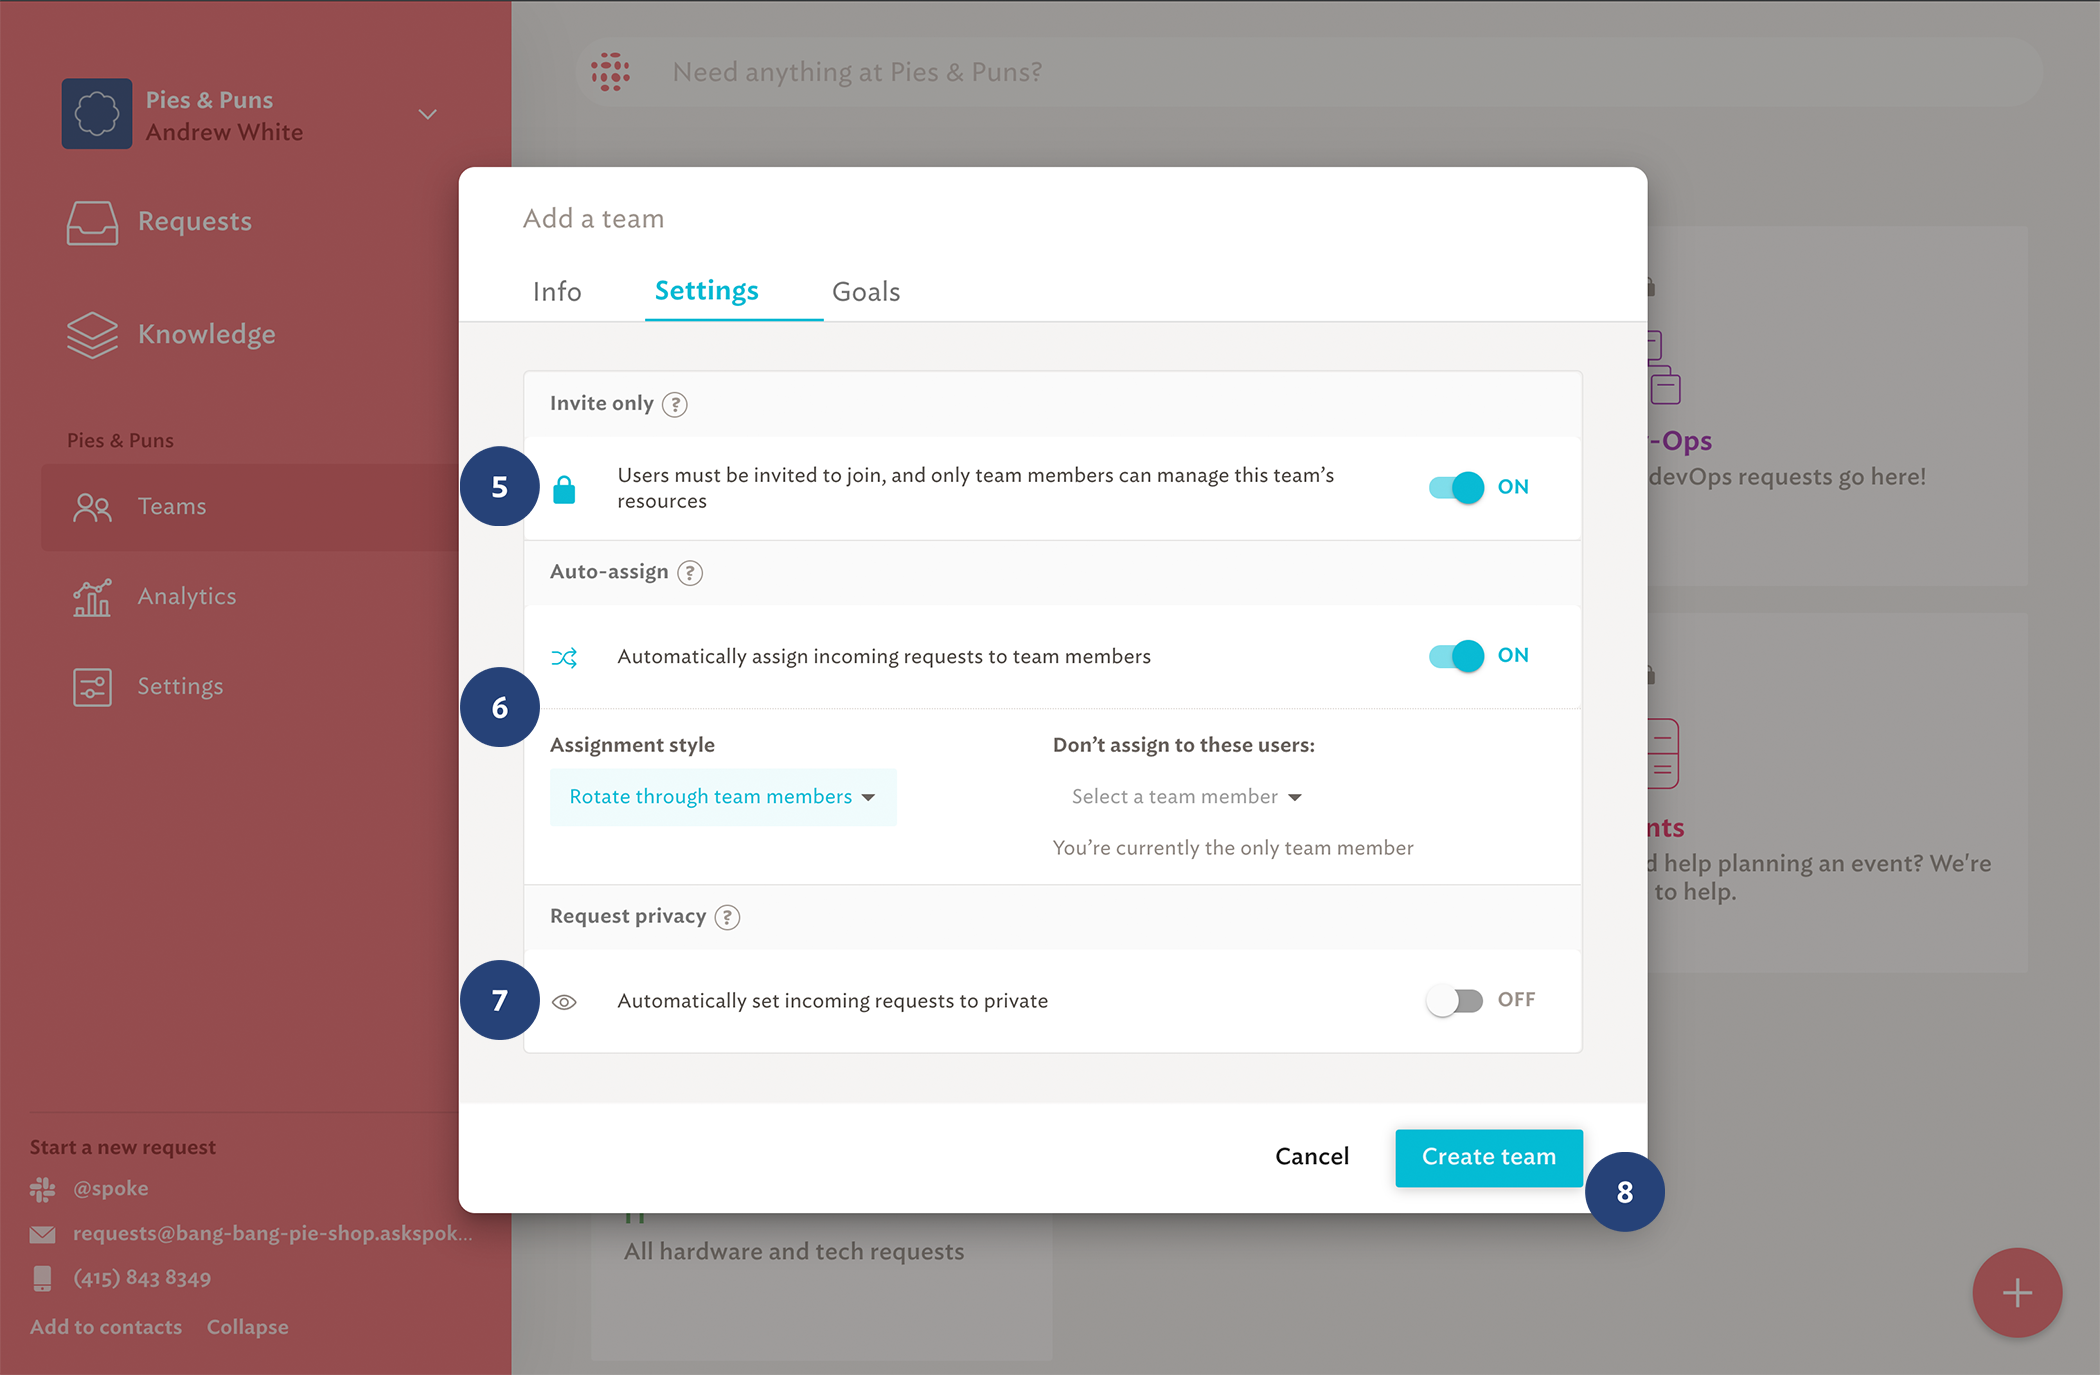Click the devOps requests go here! text

click(x=1787, y=477)
